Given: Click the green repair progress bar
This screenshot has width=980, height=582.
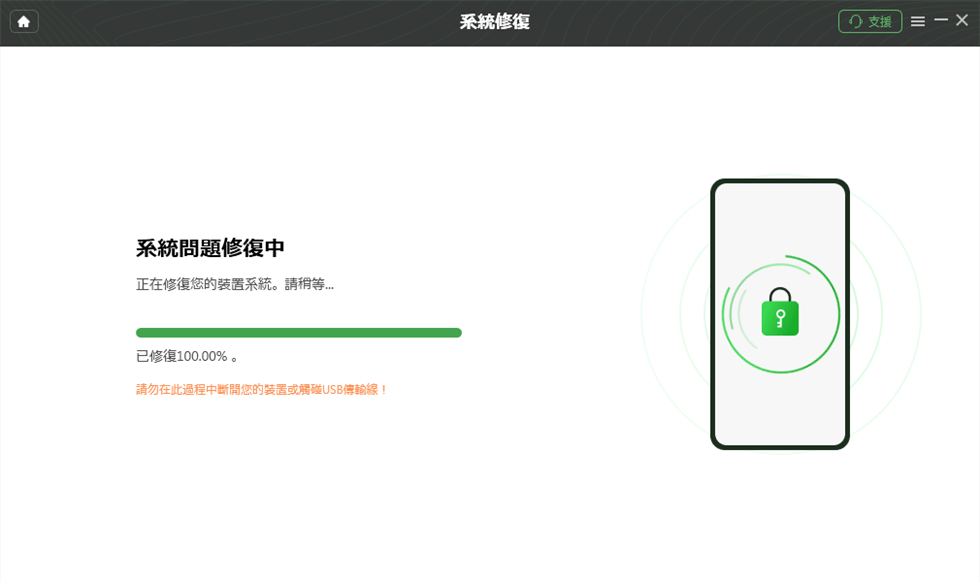Looking at the screenshot, I should (298, 331).
